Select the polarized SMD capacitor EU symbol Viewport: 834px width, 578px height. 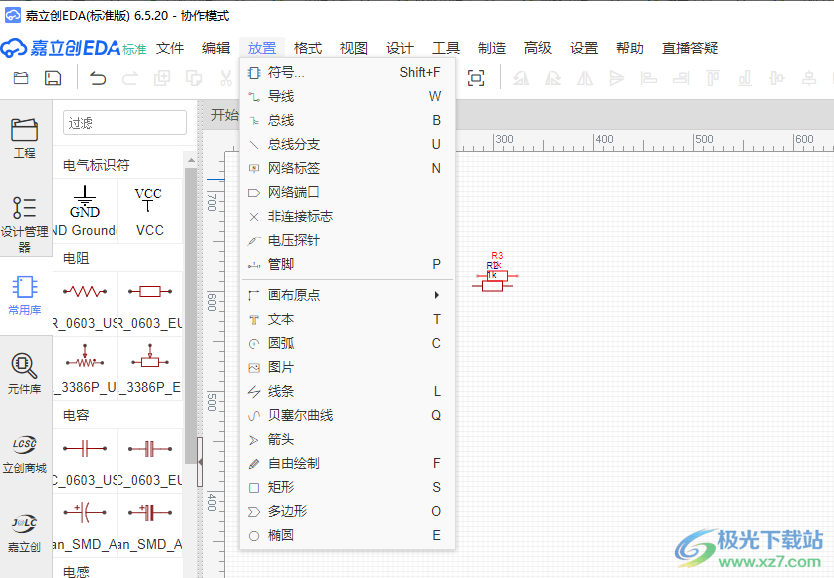[x=149, y=524]
